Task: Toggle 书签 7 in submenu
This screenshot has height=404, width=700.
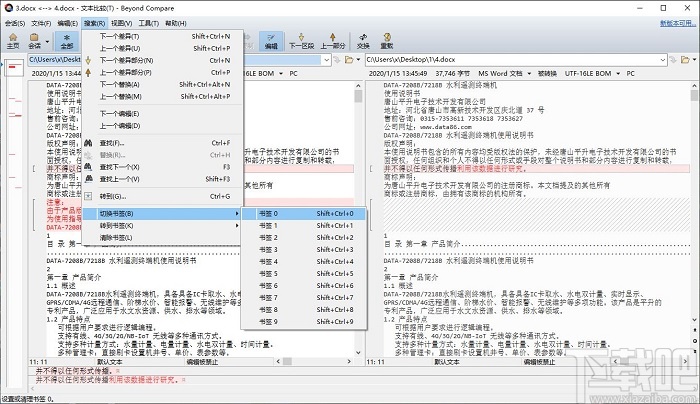Action: coord(304,298)
